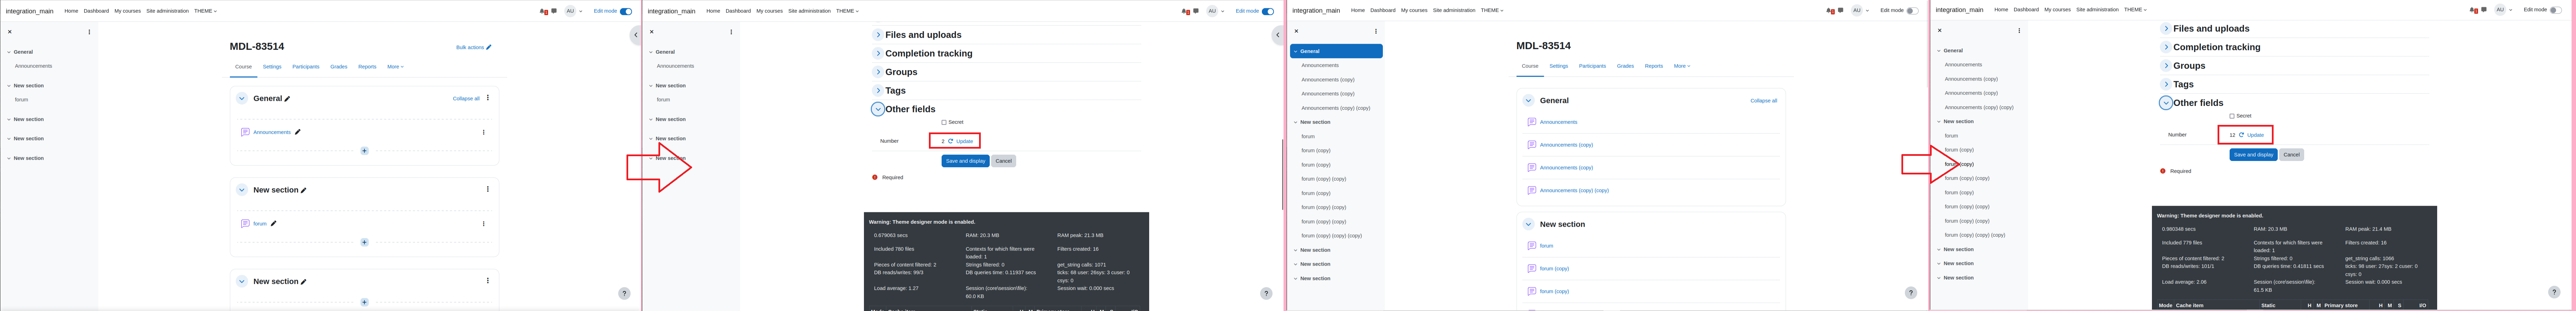This screenshot has width=2576, height=311.
Task: Open forum activity kebab menu, leftmost screenshot
Action: (484, 224)
